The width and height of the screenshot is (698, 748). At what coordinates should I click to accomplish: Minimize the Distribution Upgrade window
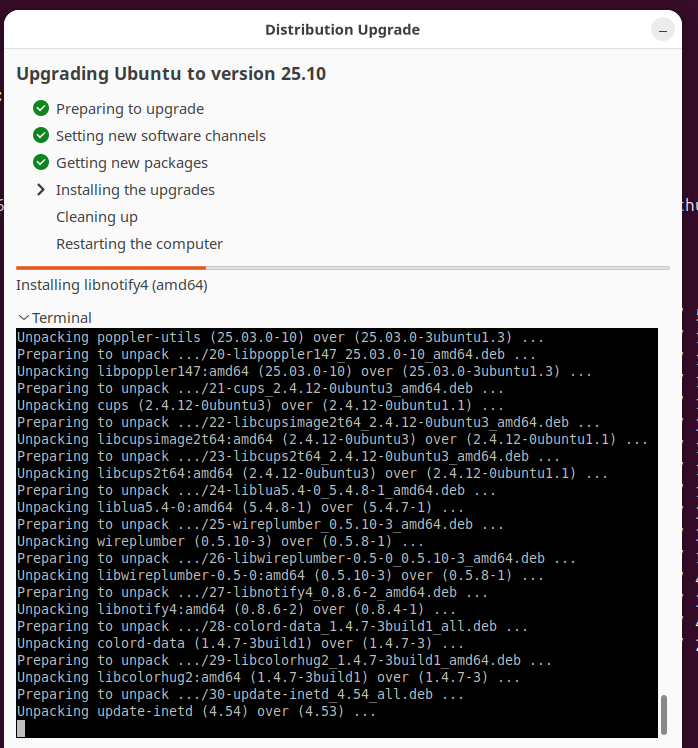[663, 30]
